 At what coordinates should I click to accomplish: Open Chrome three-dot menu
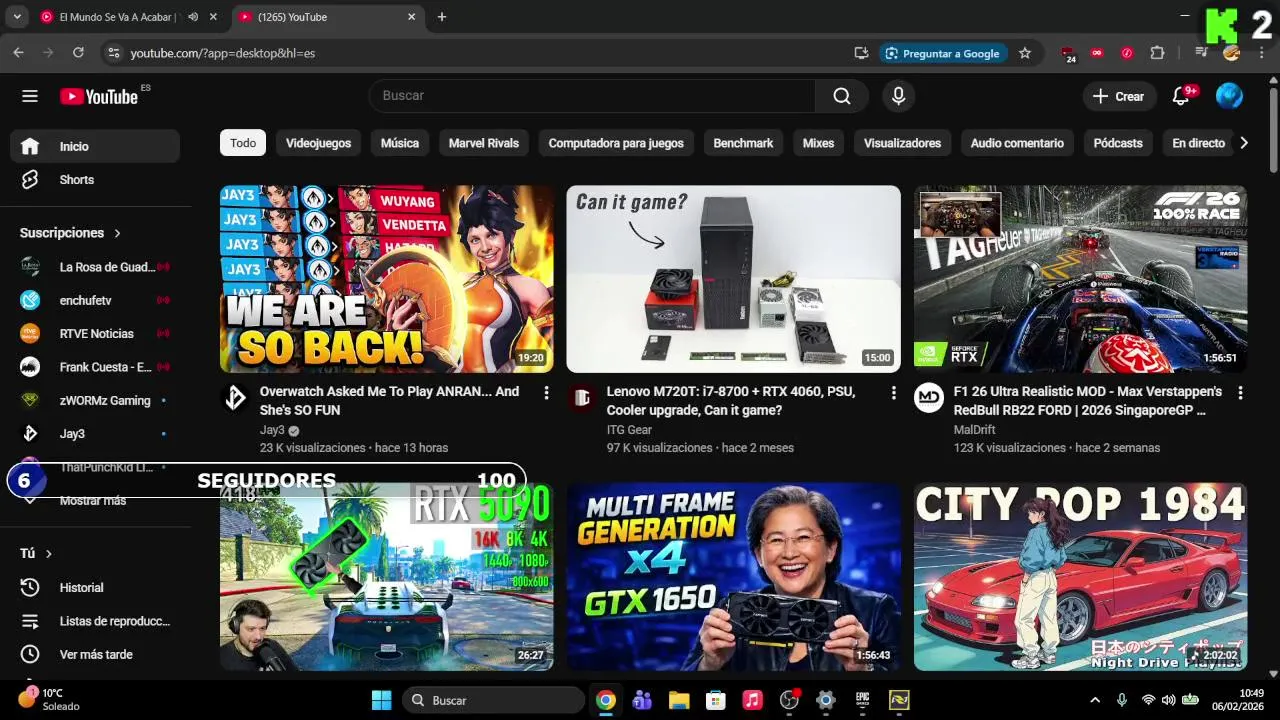coord(1262,53)
